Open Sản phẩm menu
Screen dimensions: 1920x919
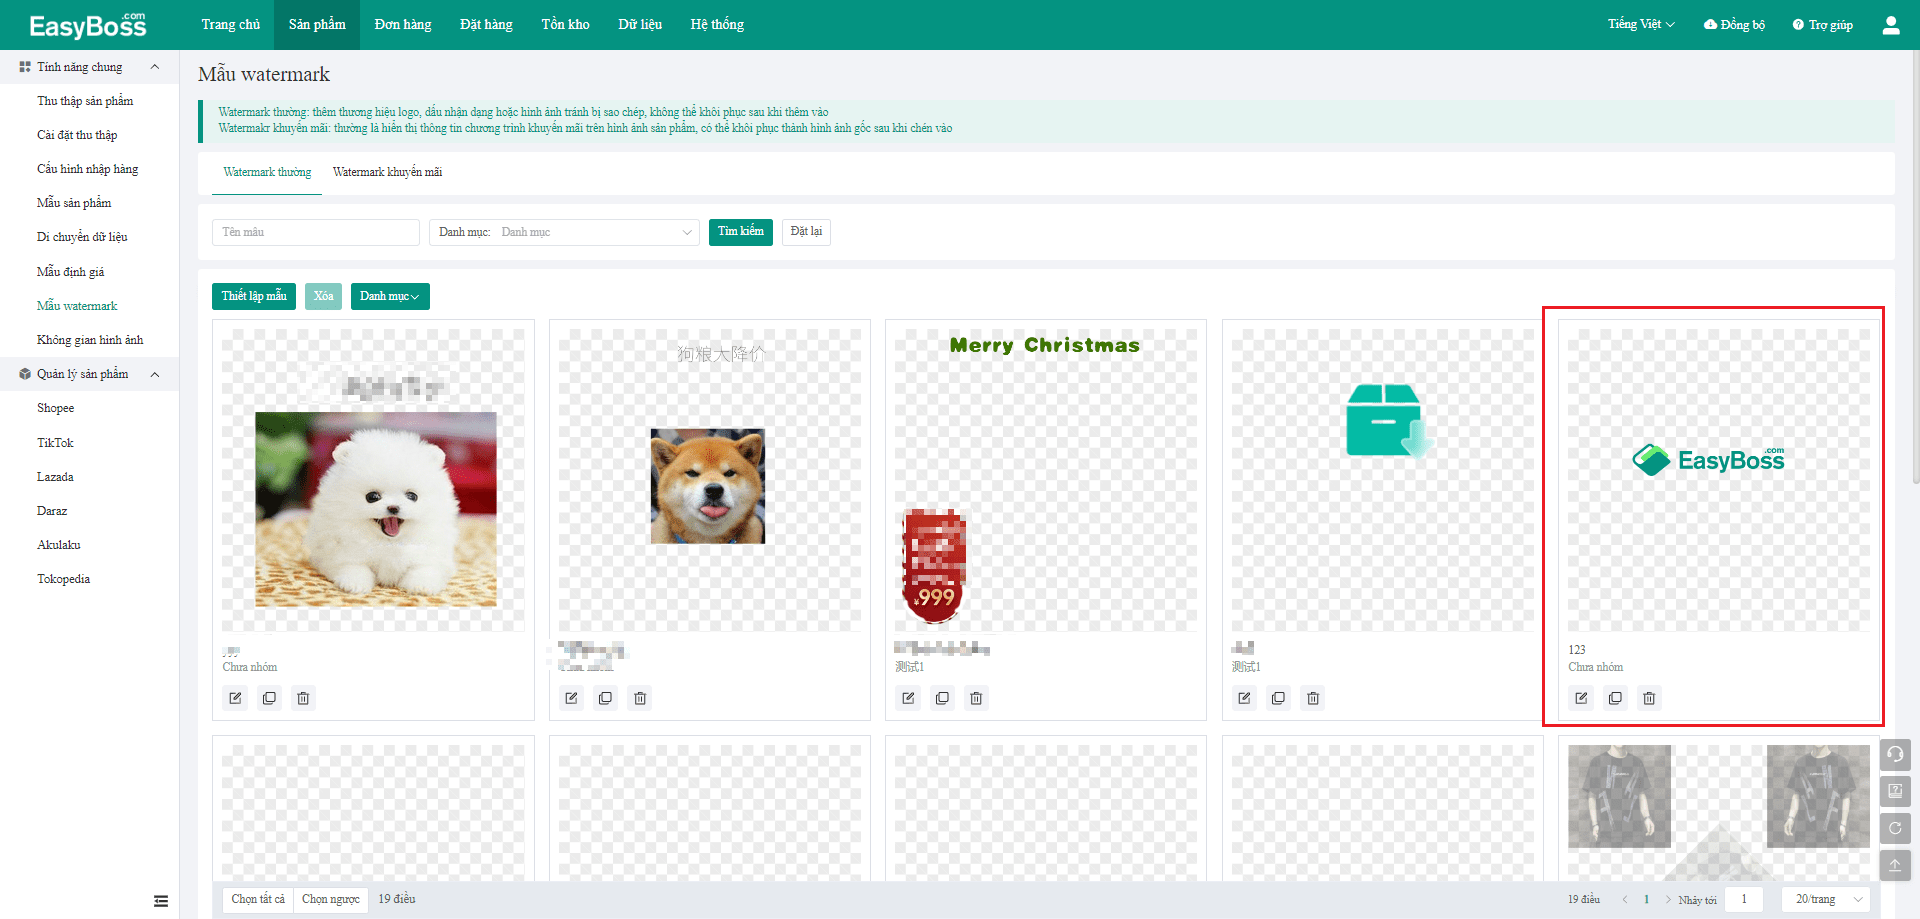click(x=317, y=25)
